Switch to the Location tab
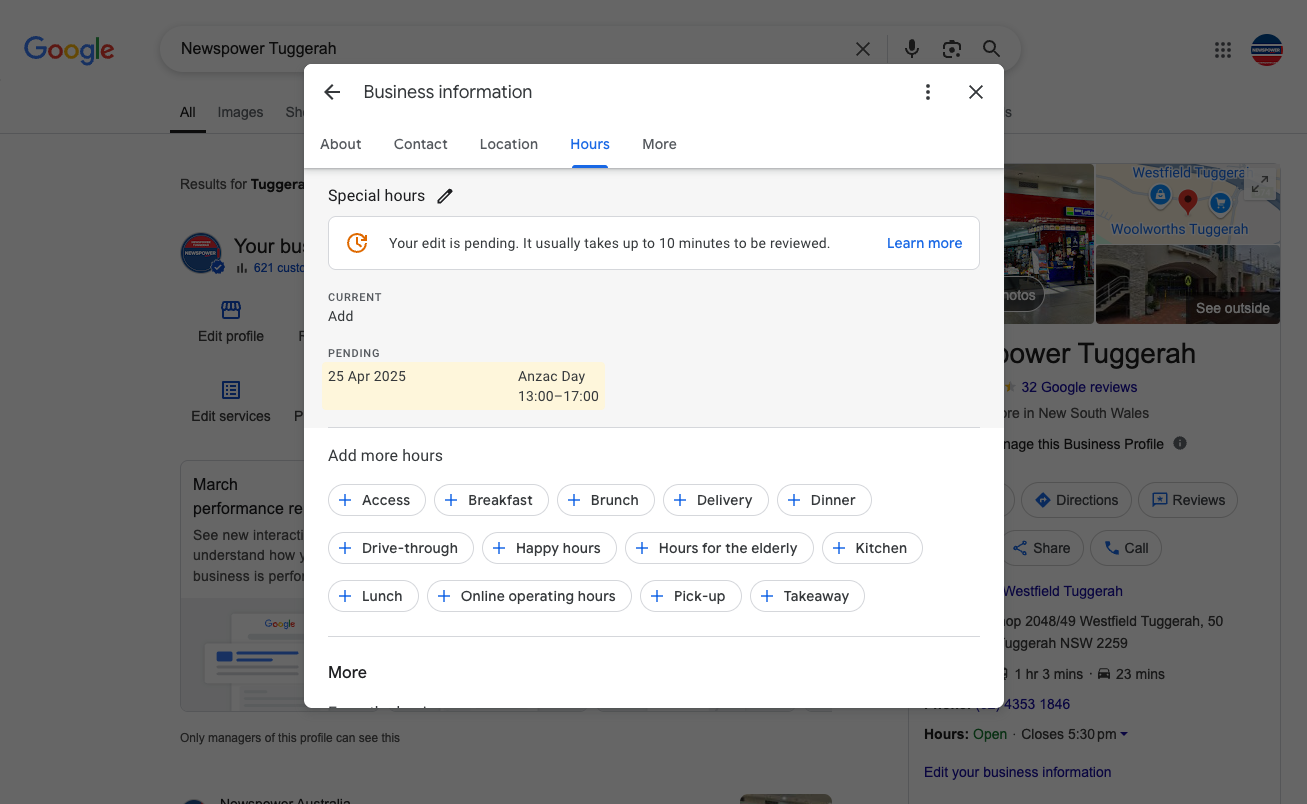The height and width of the screenshot is (804, 1307). tap(509, 144)
